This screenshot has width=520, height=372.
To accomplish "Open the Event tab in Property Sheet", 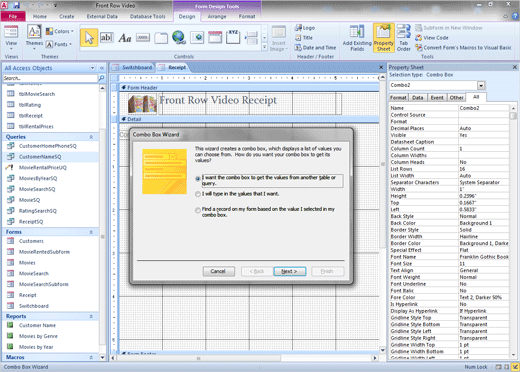I will (437, 98).
